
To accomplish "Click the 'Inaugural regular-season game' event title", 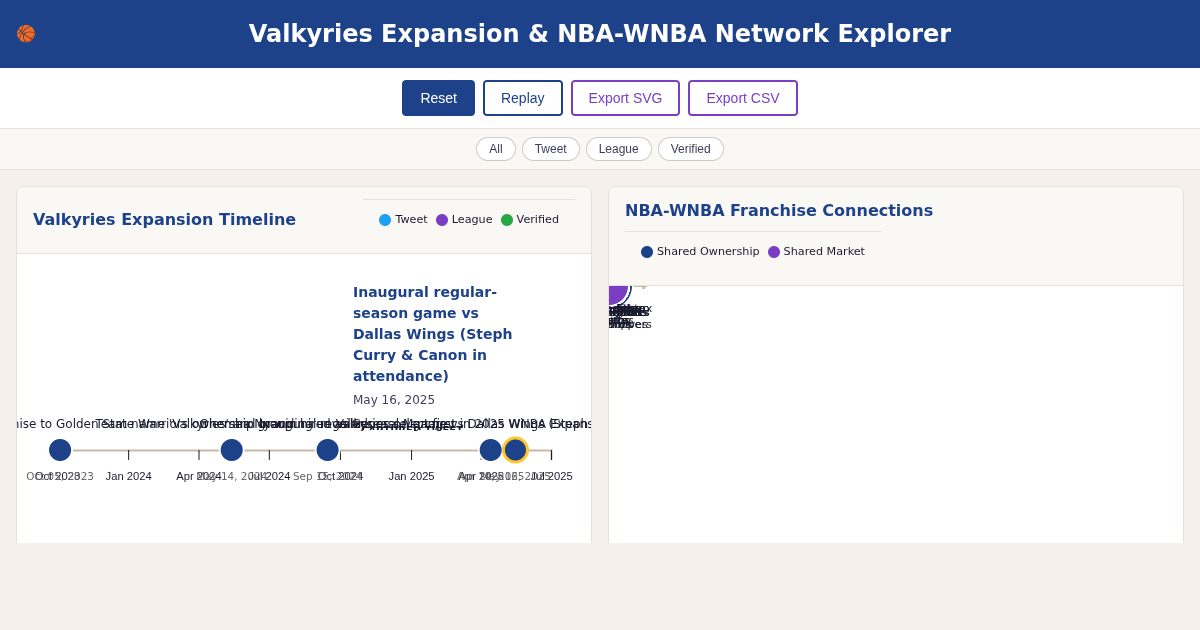I will pyautogui.click(x=433, y=334).
